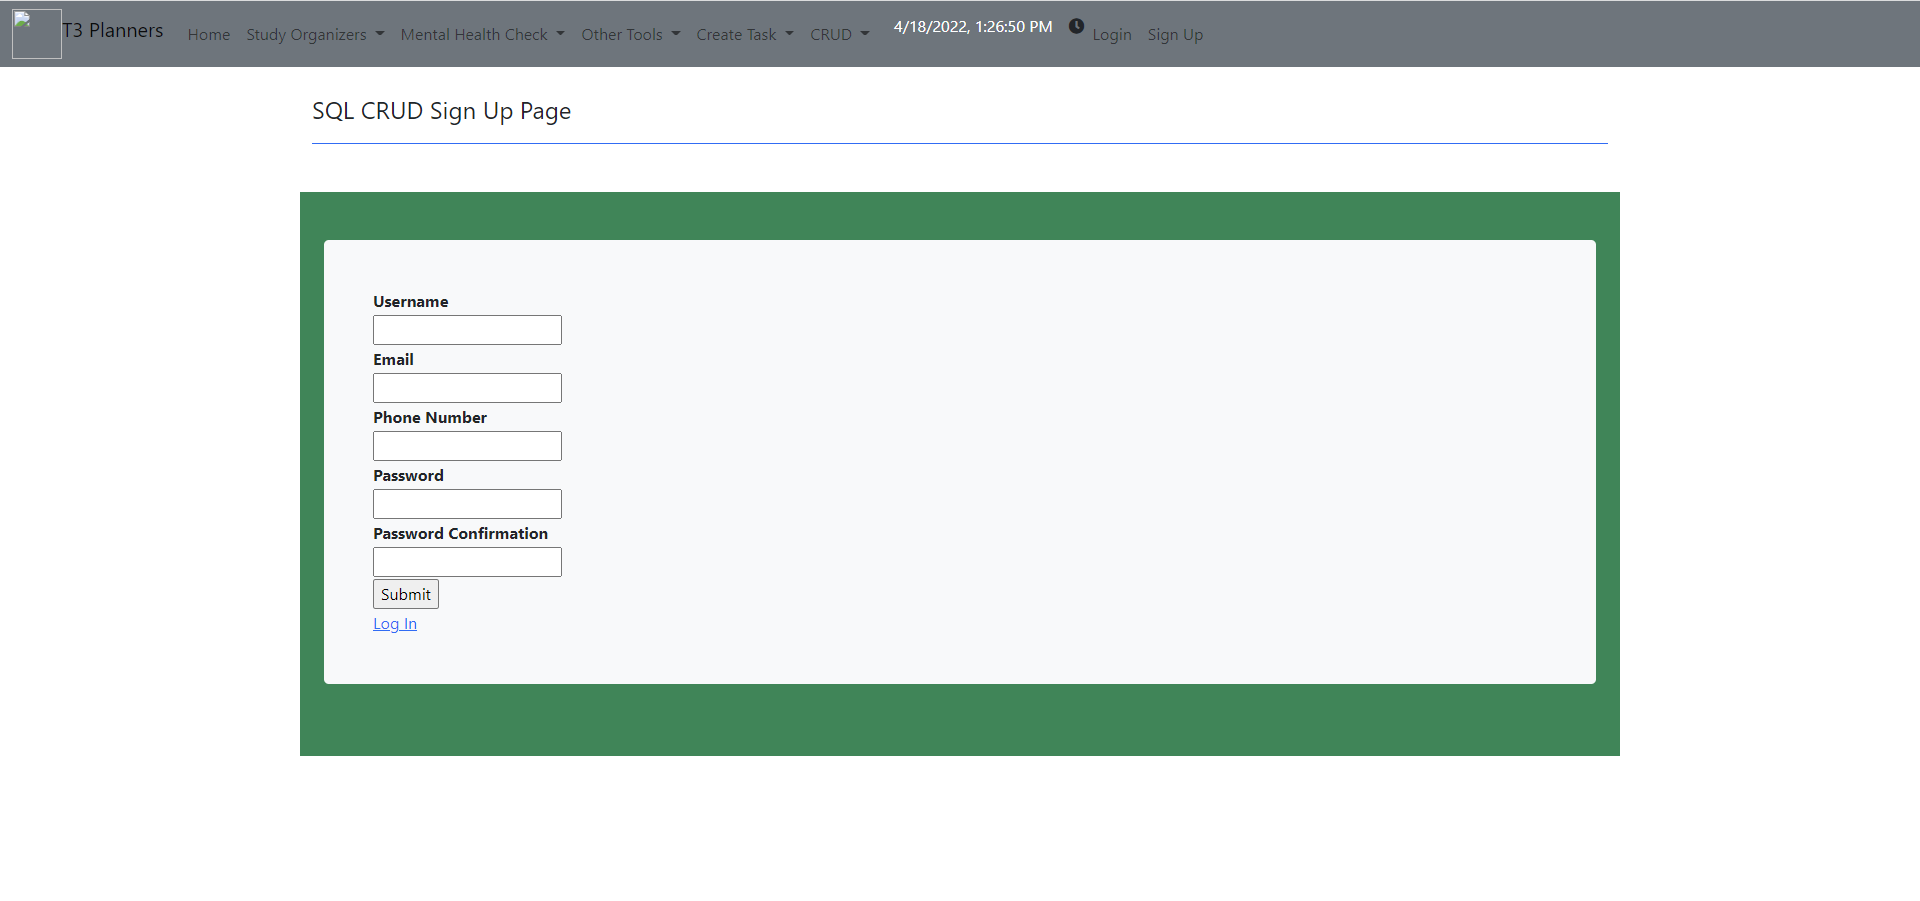Click the T3 Planners brand link
This screenshot has height=901, width=1920.
pyautogui.click(x=112, y=30)
